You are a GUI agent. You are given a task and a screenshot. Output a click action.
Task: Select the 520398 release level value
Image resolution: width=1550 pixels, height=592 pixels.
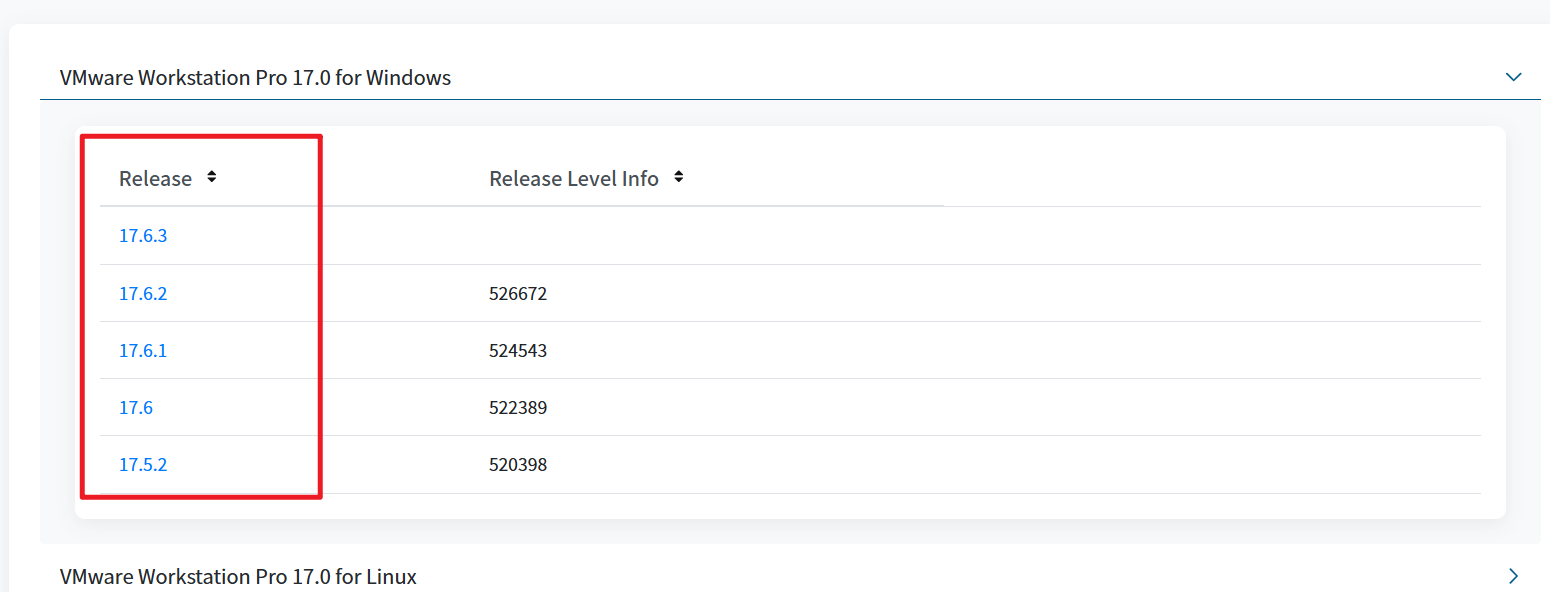[518, 464]
